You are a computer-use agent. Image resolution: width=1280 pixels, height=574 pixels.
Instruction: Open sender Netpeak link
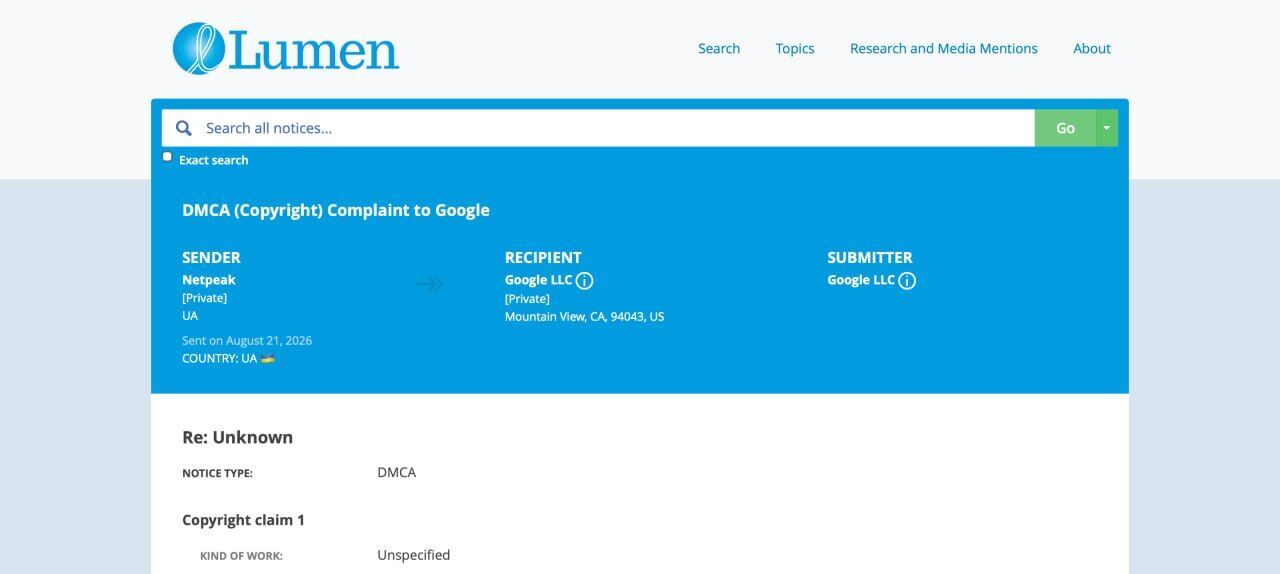pyautogui.click(x=209, y=280)
